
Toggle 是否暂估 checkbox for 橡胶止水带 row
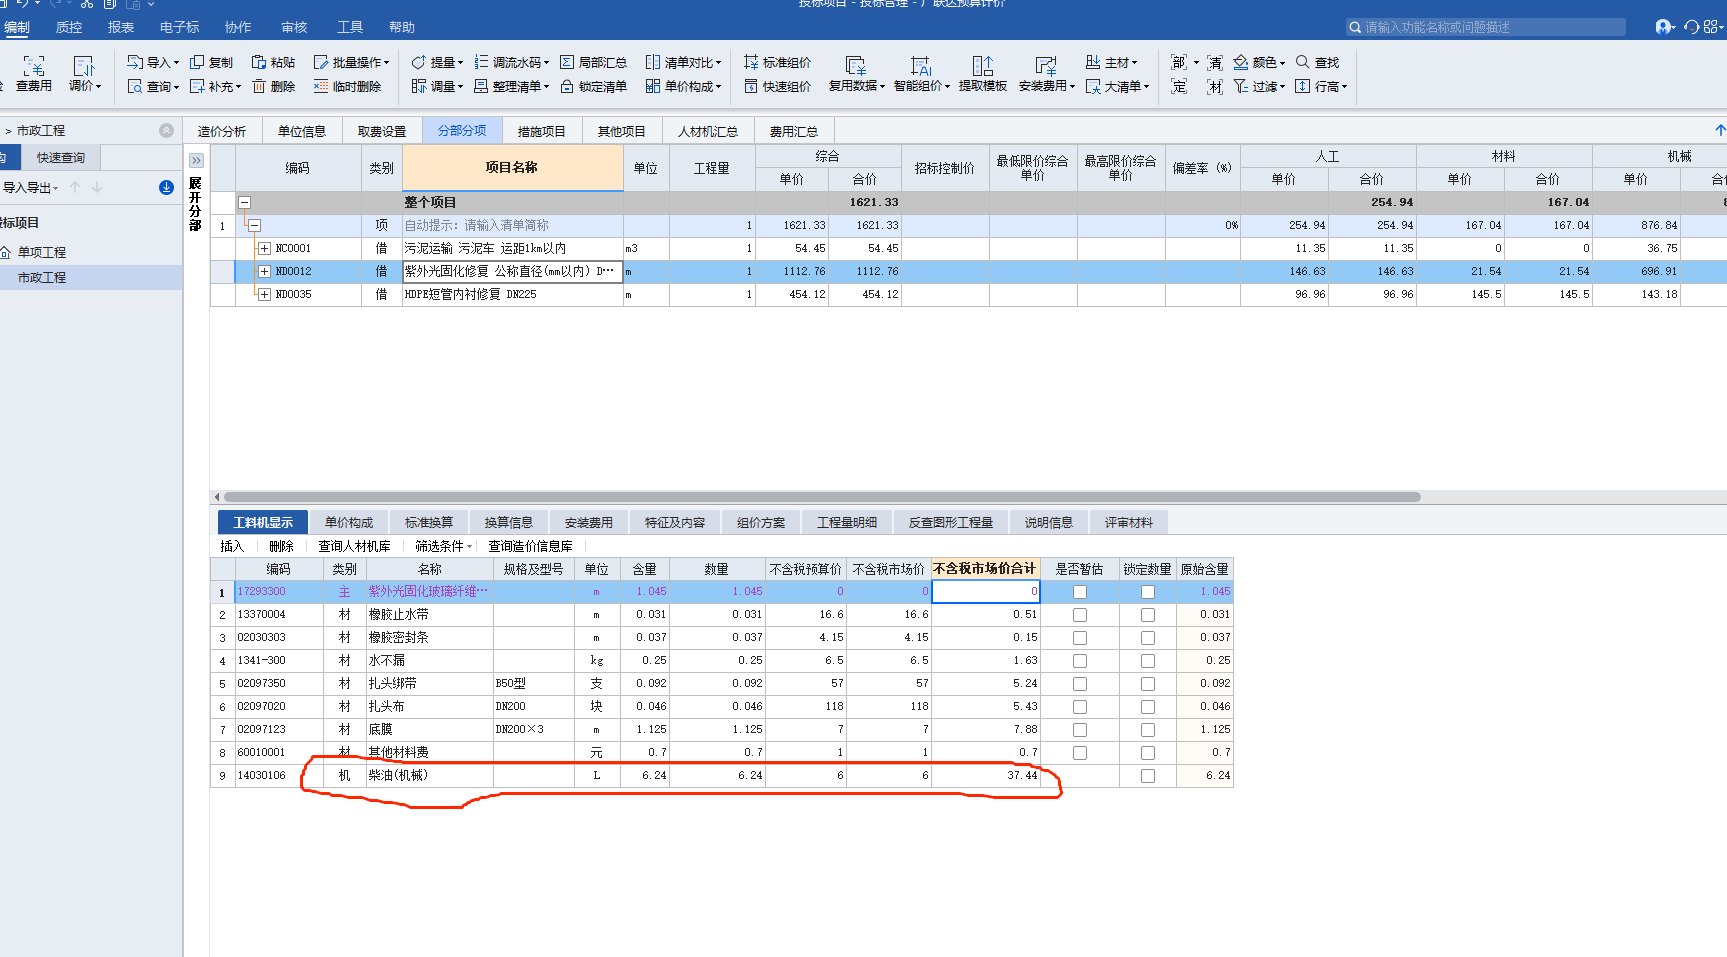point(1080,615)
